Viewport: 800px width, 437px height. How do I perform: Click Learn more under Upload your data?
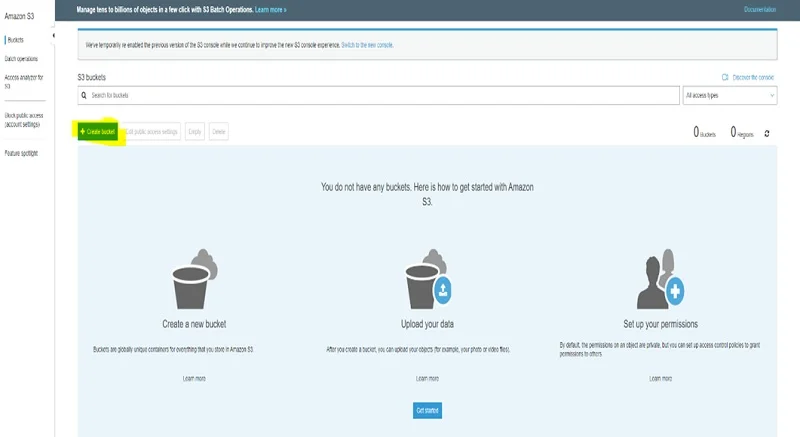(428, 378)
